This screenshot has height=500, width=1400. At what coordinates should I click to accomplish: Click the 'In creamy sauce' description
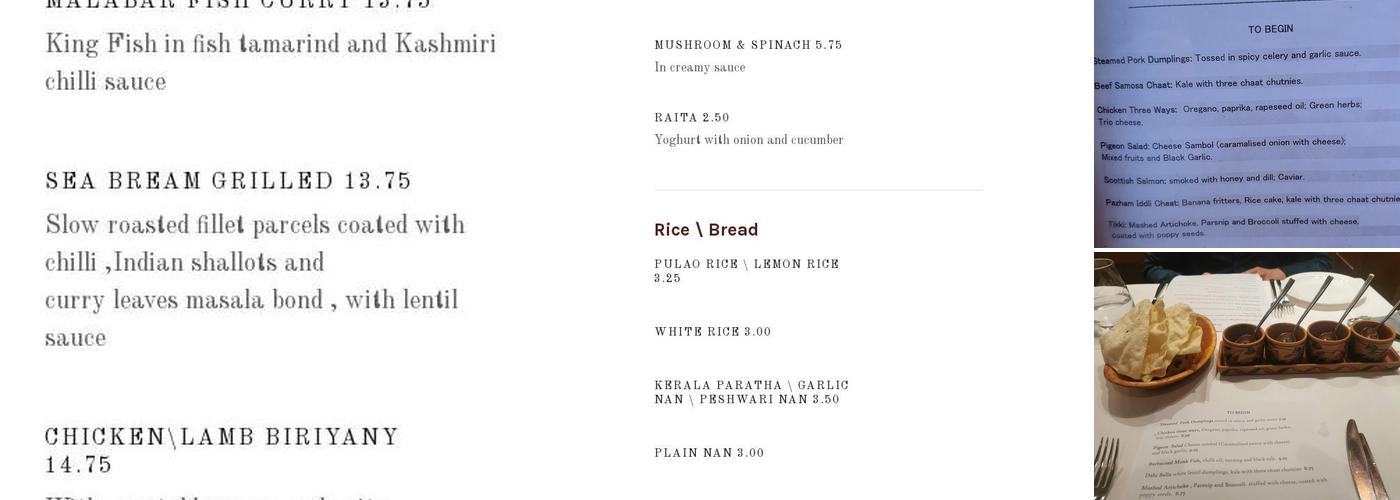700,68
